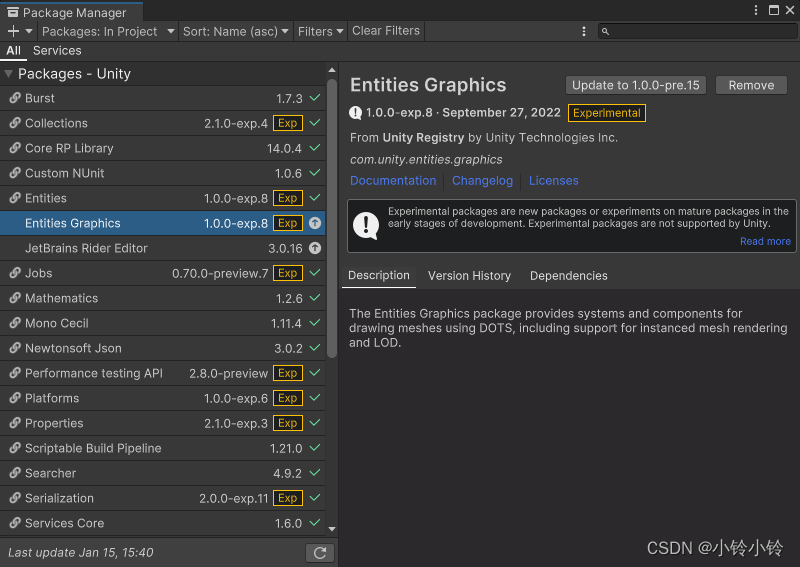Click the link icon beside Platforms
Screen dimensions: 800x567
[15, 398]
